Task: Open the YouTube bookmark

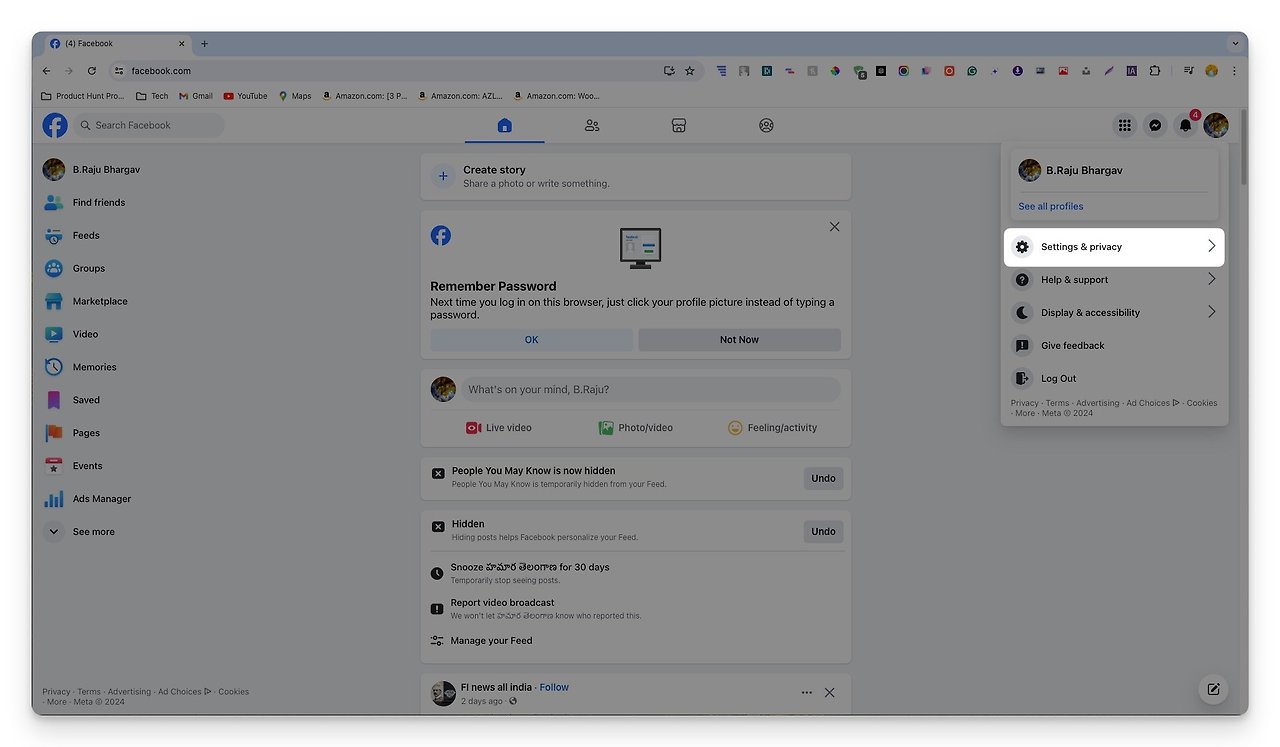Action: click(x=246, y=96)
